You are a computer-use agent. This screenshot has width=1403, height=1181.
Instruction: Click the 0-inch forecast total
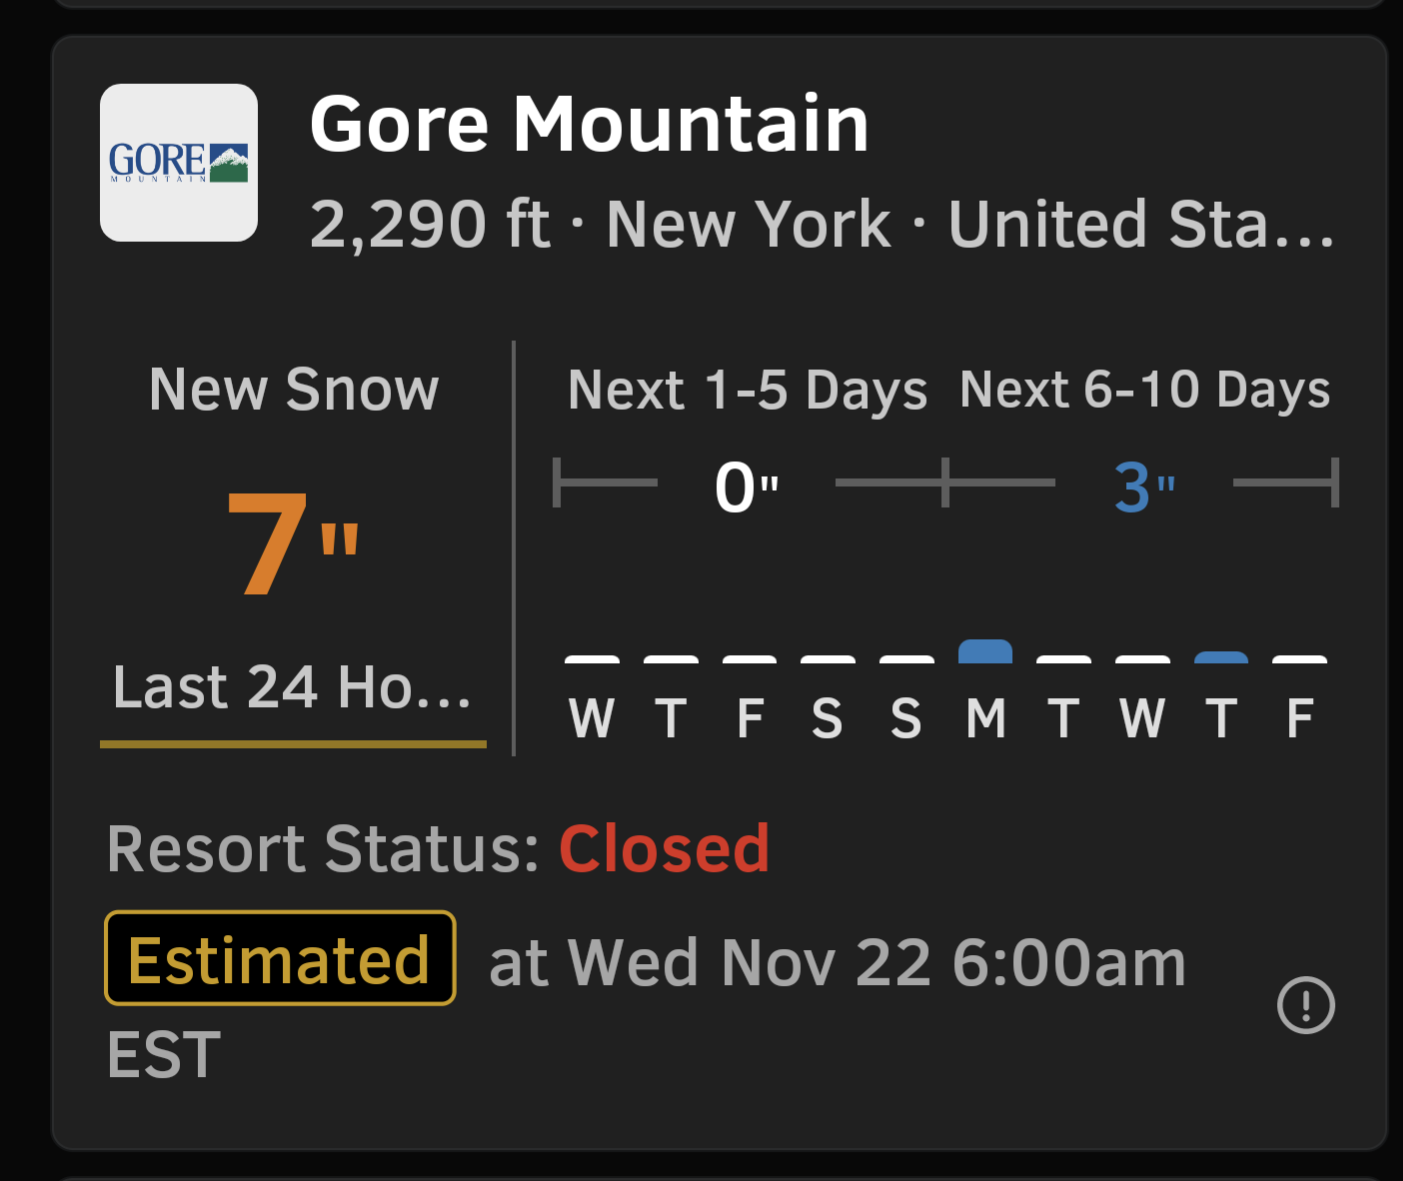746,487
